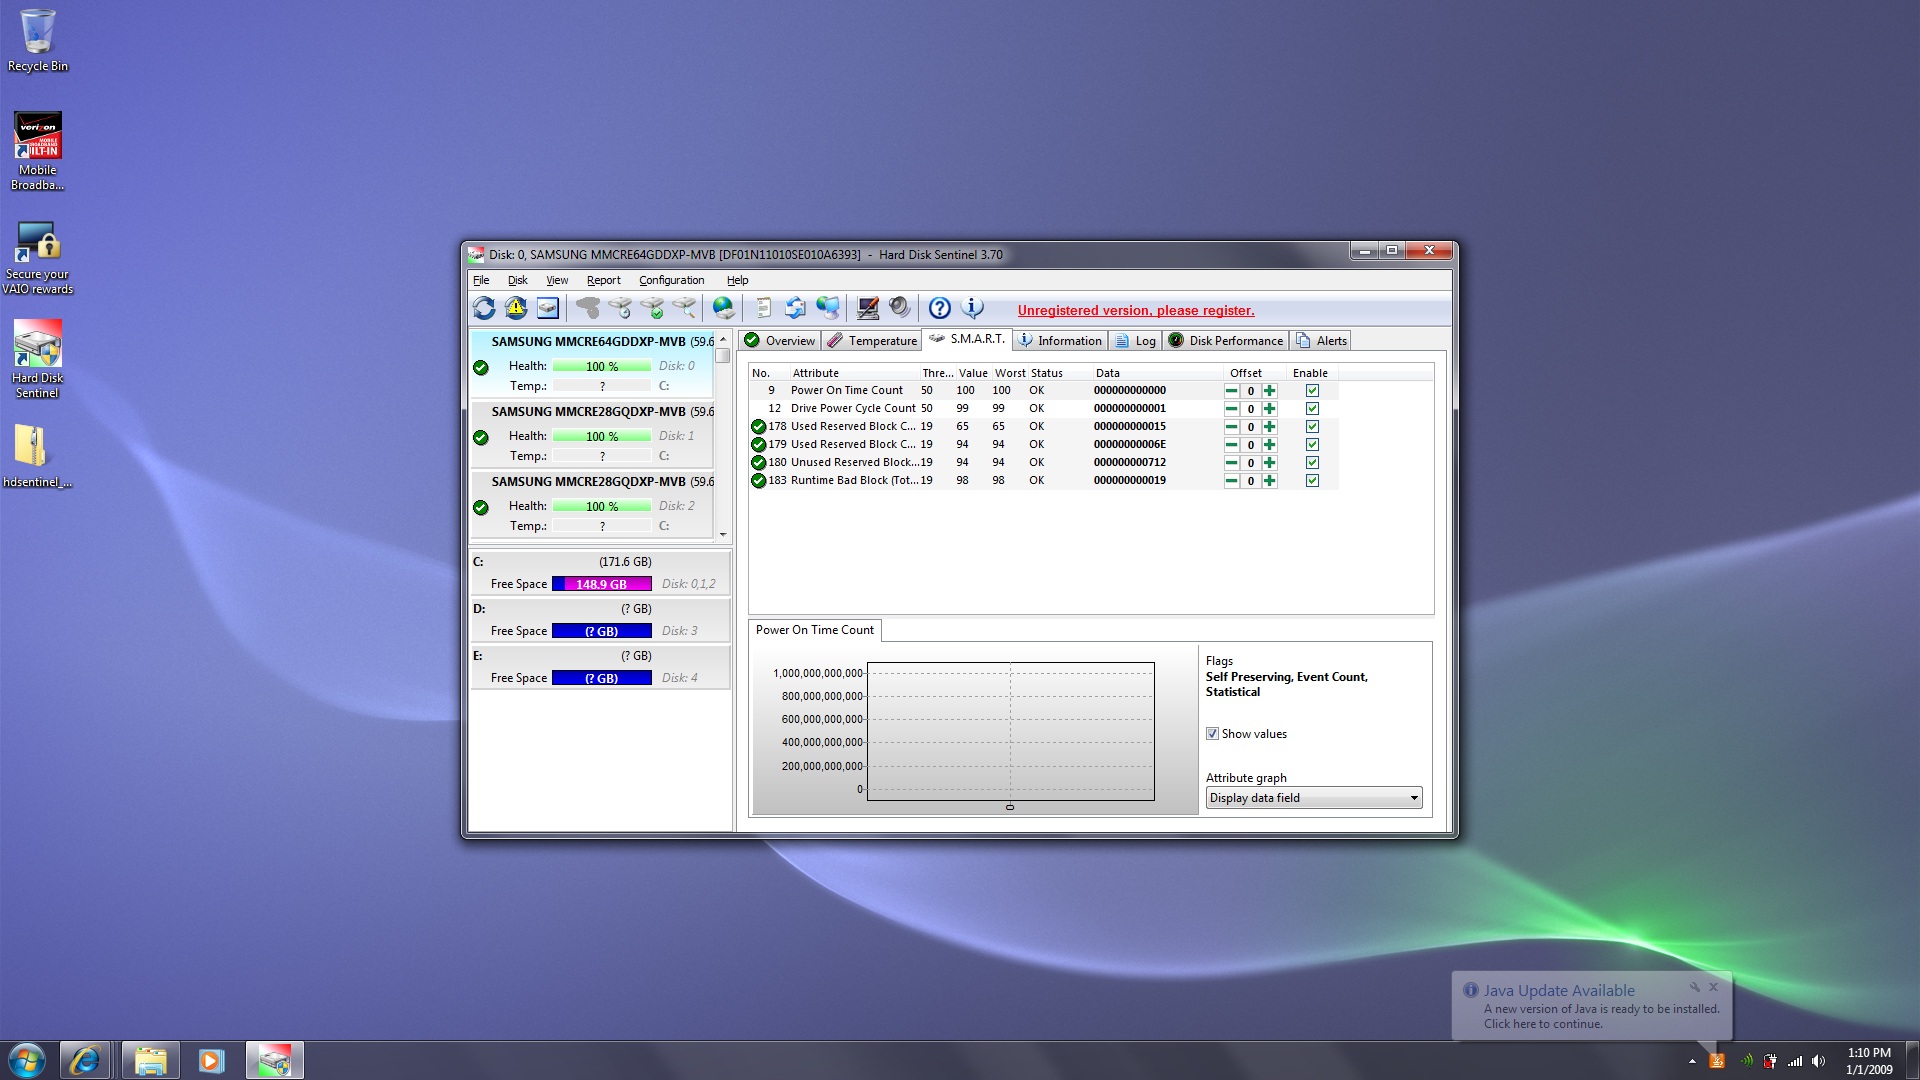Screen dimensions: 1920x1080
Task: Click the disk with green checkmark toolbar icon
Action: pyautogui.click(x=652, y=308)
